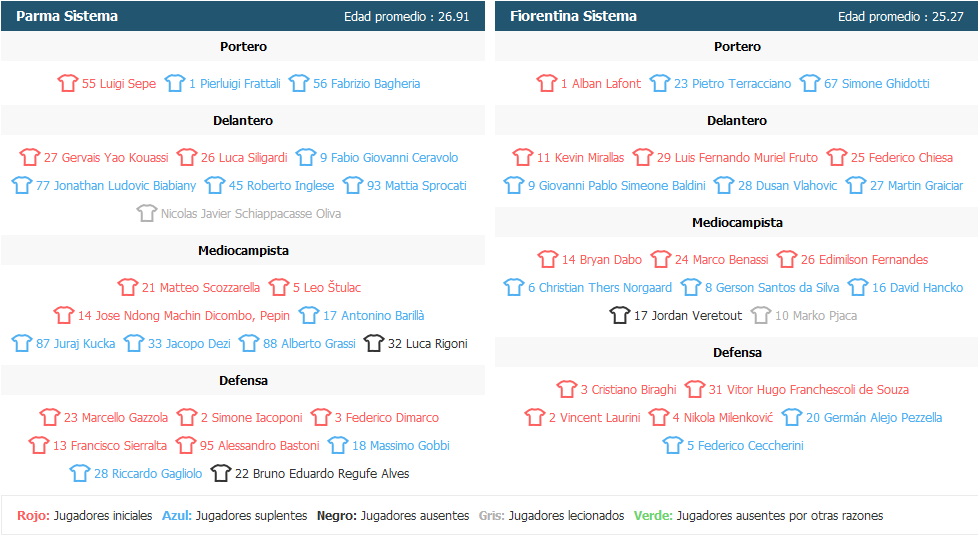Click the blue jersey icon next to Pierluigi Frattali
This screenshot has width=978, height=536.
[x=175, y=84]
